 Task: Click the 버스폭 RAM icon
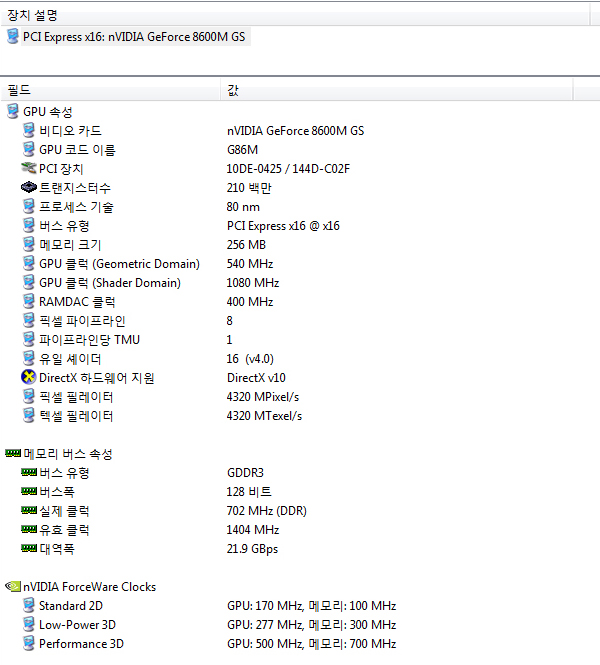tap(29, 491)
